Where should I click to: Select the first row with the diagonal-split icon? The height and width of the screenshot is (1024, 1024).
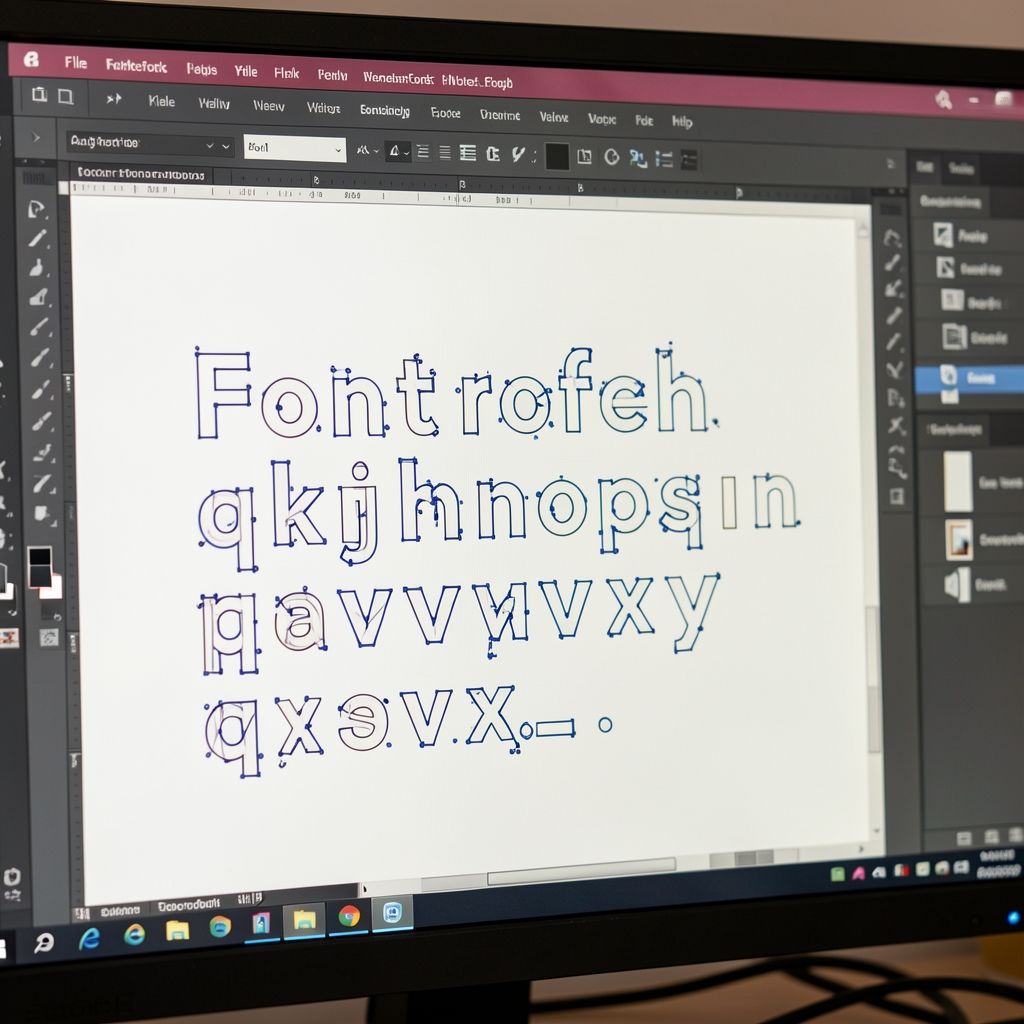click(x=969, y=236)
